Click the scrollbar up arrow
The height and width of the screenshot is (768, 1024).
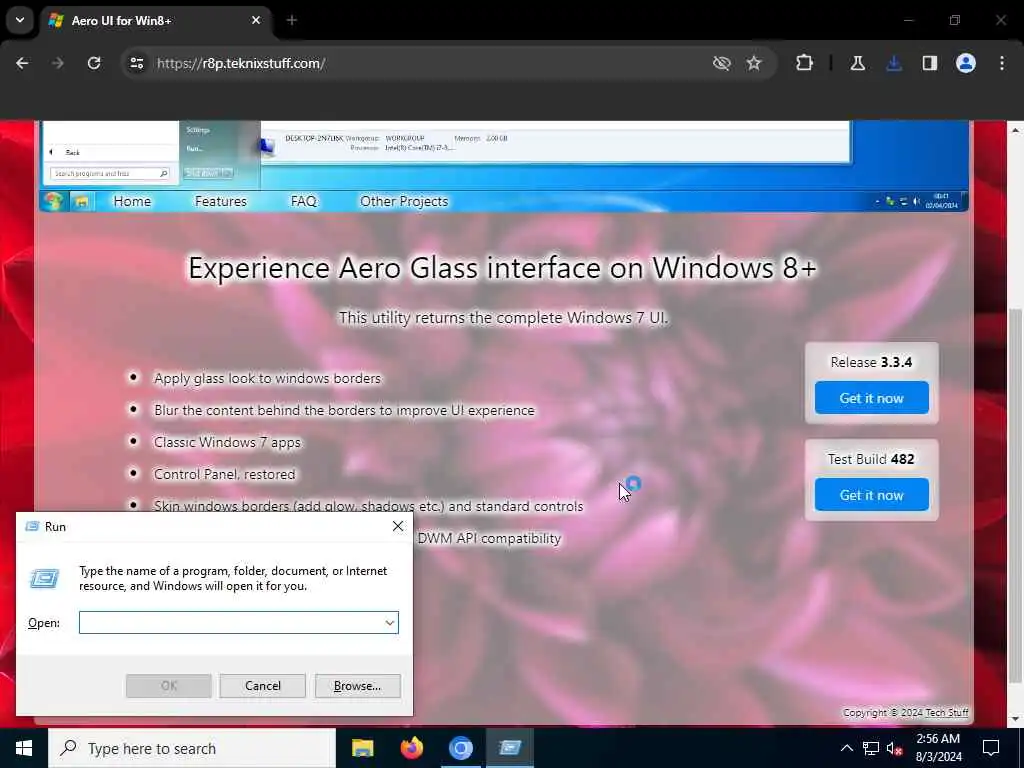1015,131
